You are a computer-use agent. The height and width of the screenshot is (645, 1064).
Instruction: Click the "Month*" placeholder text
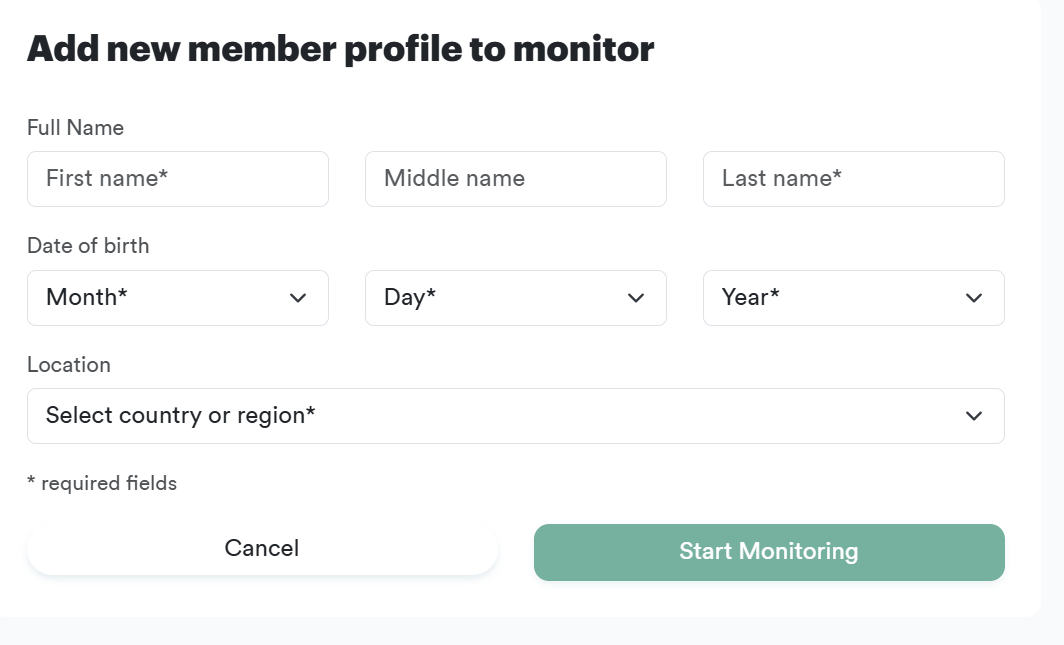(x=87, y=297)
